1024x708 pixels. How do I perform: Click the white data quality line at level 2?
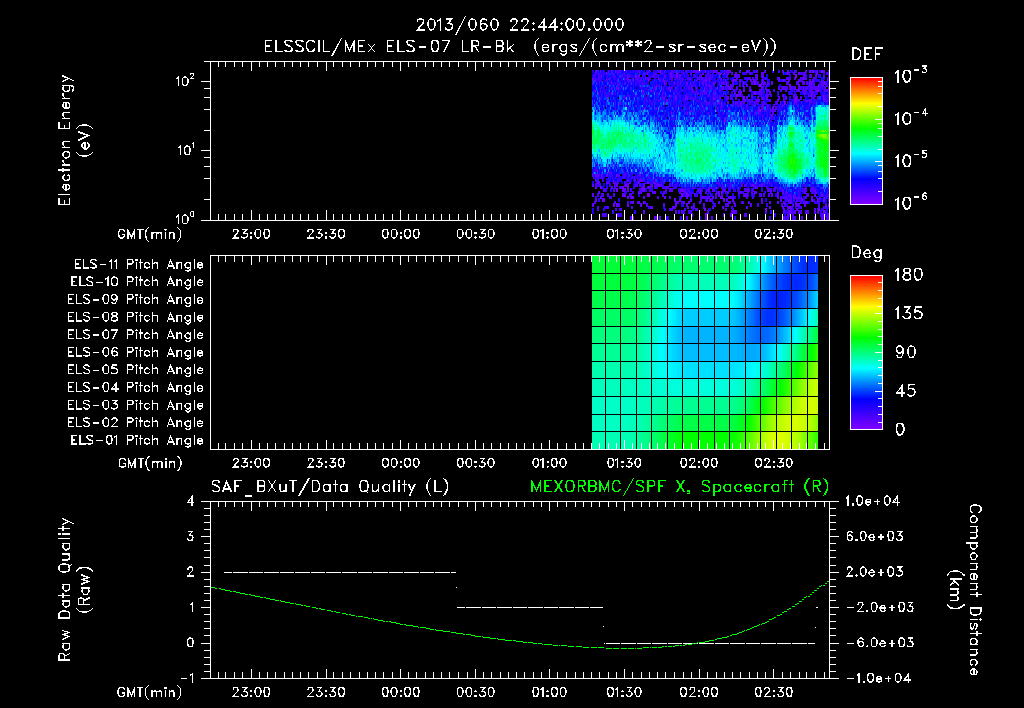340,572
